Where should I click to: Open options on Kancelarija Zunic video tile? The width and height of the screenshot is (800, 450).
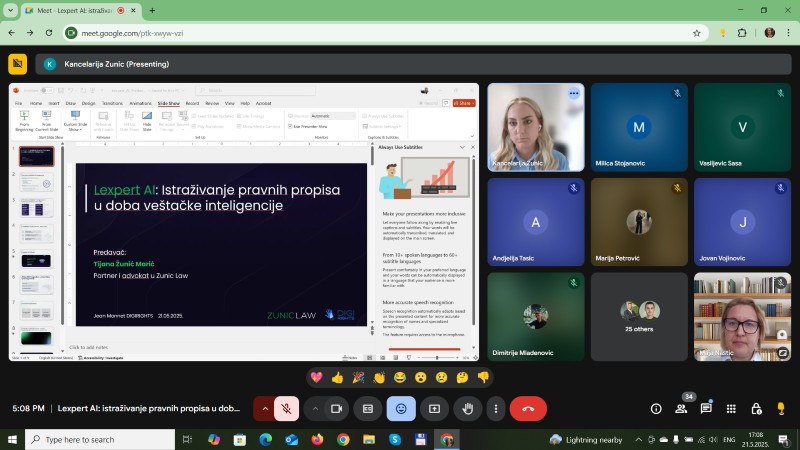[574, 93]
